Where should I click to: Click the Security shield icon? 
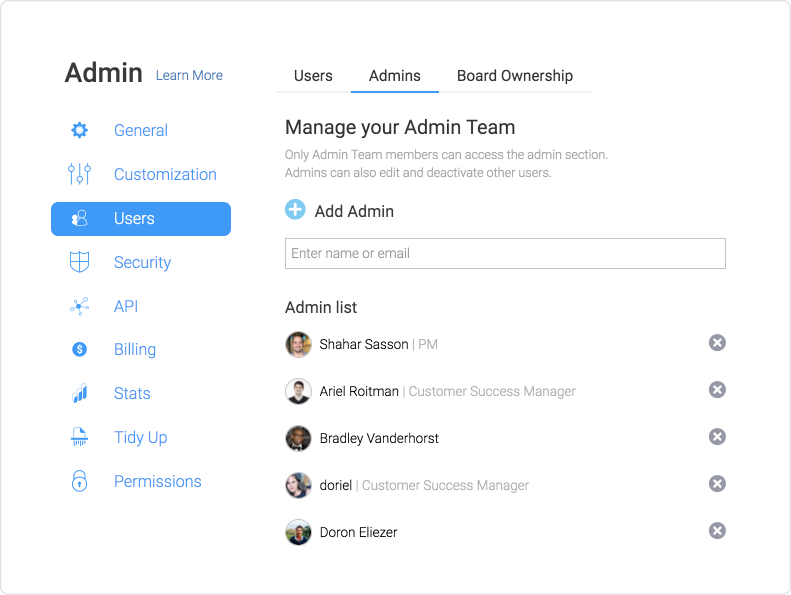79,262
